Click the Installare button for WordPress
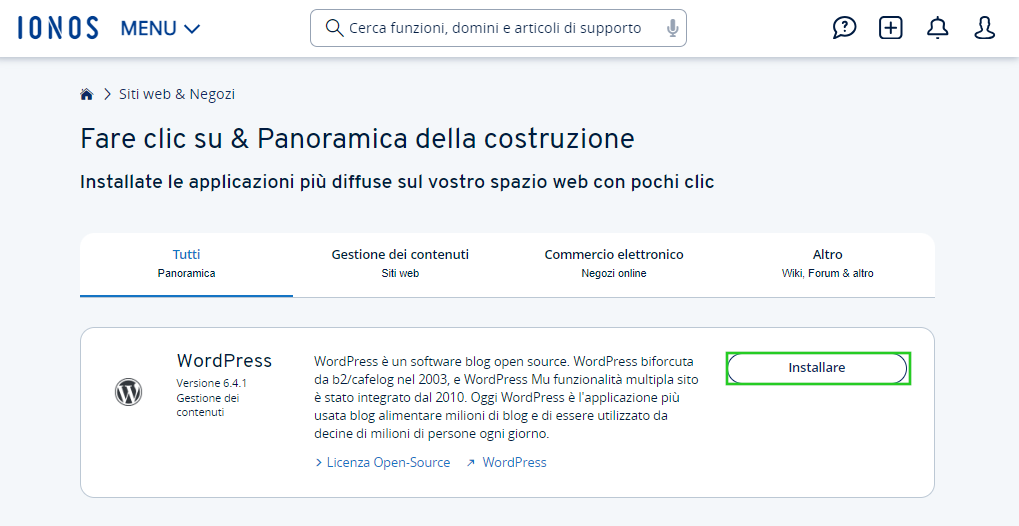 point(817,368)
